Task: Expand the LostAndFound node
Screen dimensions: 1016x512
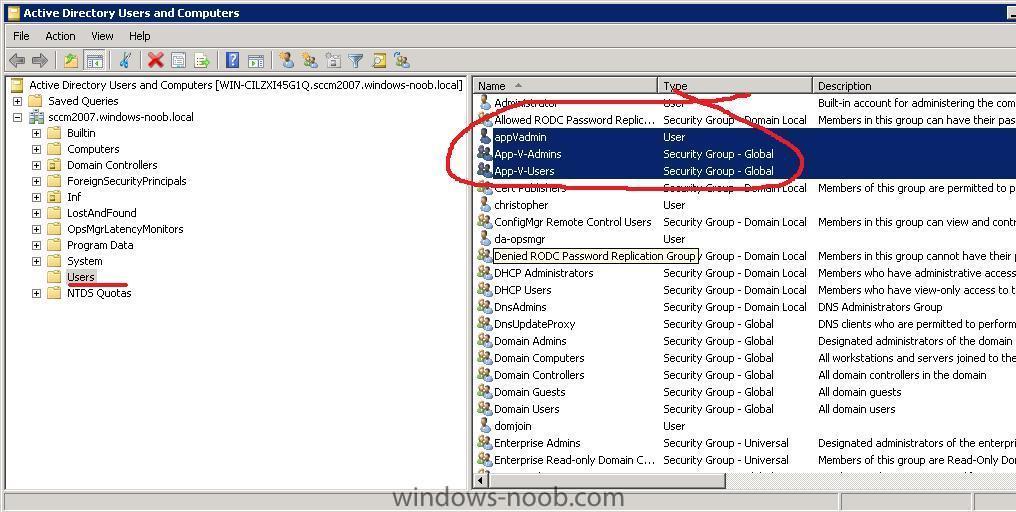Action: point(36,213)
